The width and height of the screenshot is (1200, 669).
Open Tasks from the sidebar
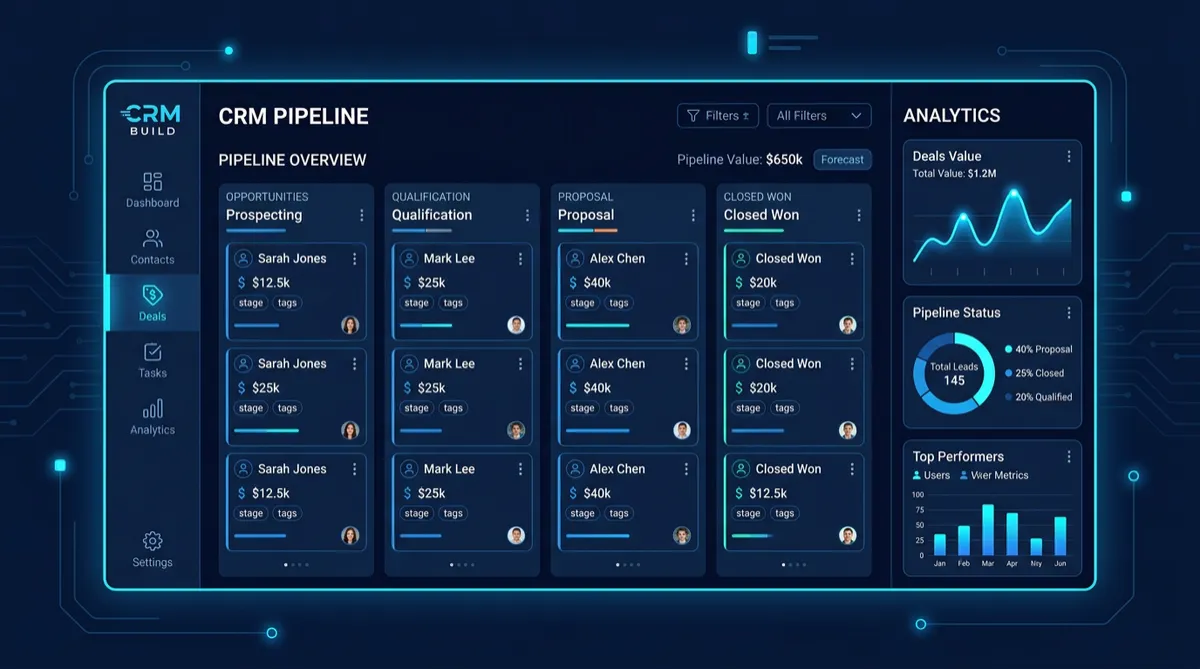[152, 360]
